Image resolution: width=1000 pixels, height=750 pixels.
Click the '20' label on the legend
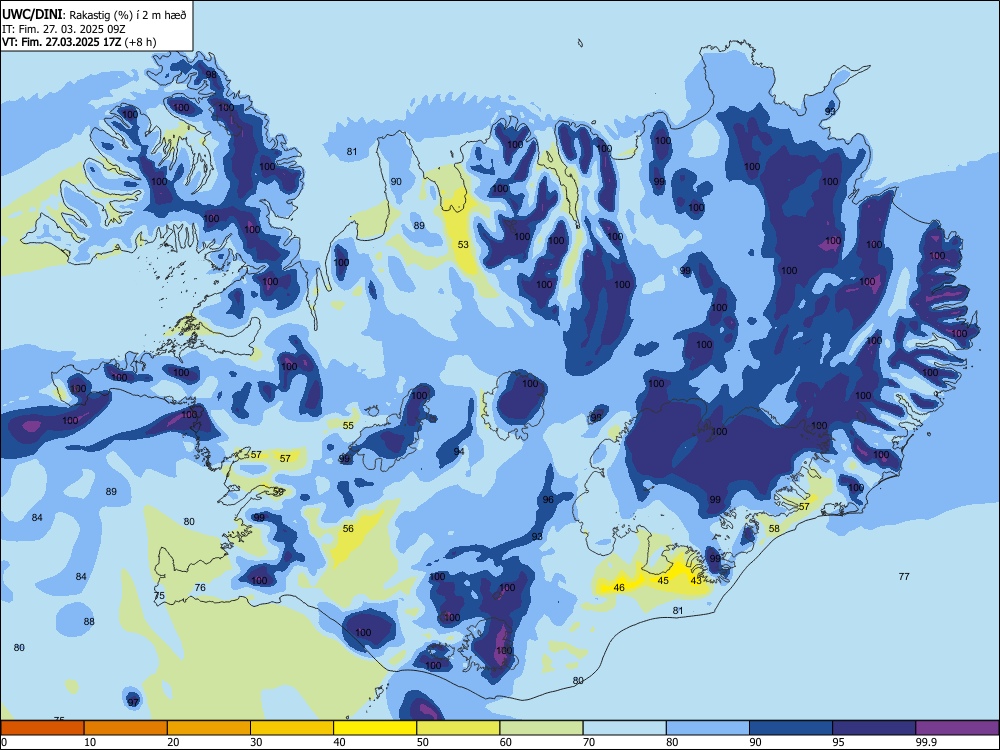tap(173, 742)
